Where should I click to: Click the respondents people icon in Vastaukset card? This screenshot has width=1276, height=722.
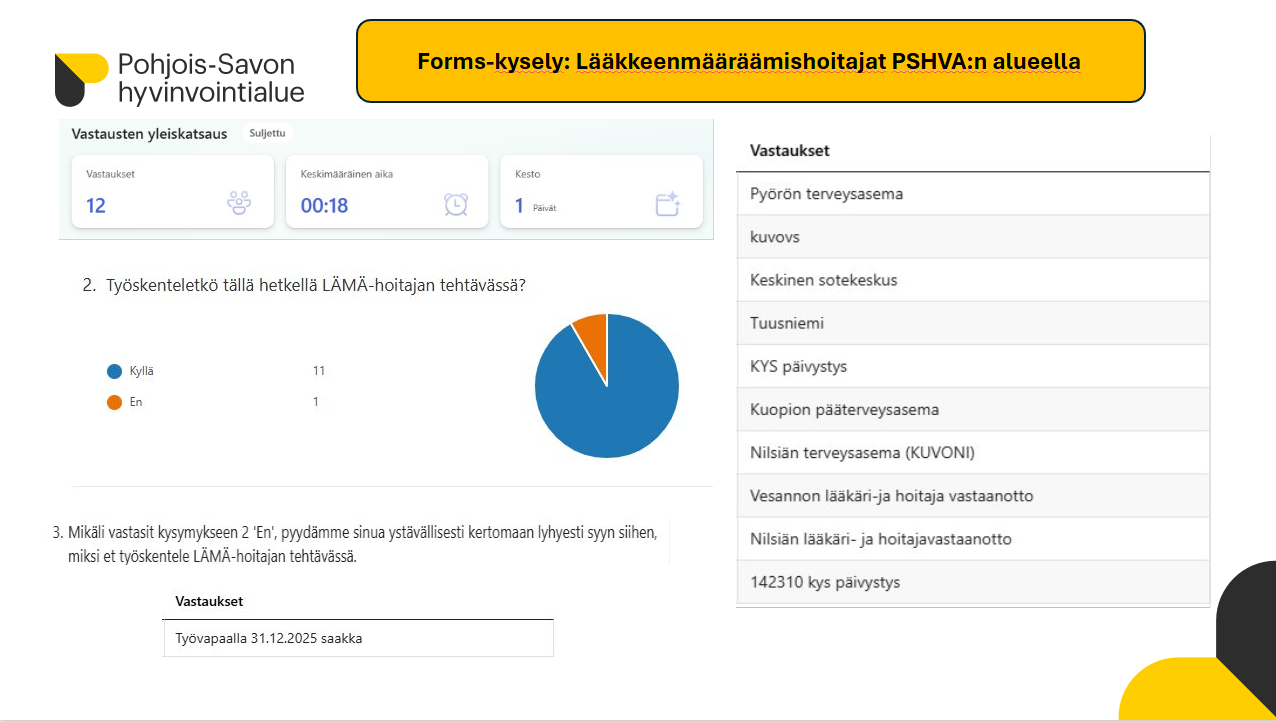tap(239, 204)
